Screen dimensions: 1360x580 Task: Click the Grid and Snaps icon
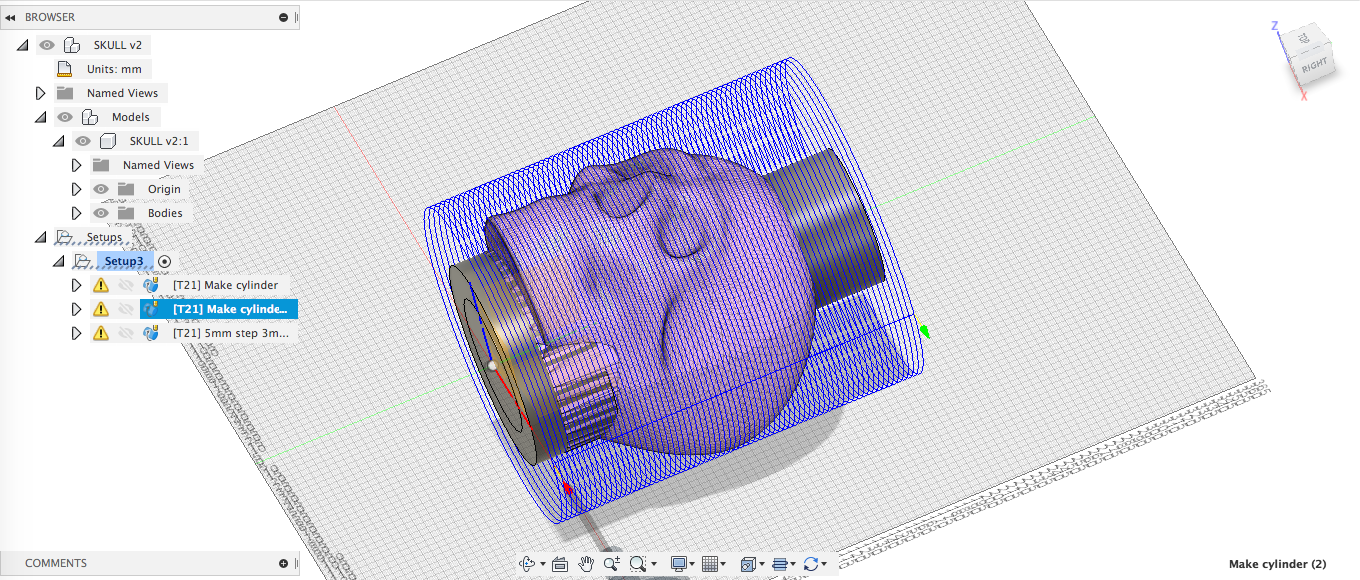coord(712,563)
